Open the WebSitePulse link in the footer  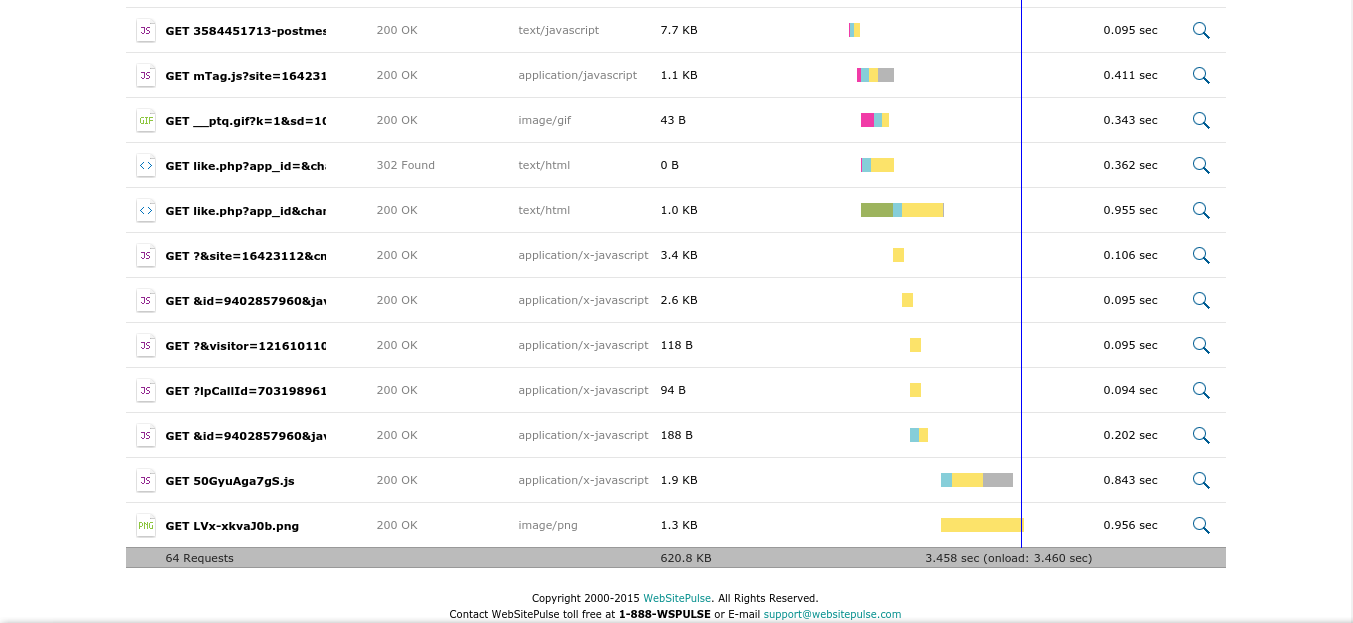[x=677, y=598]
